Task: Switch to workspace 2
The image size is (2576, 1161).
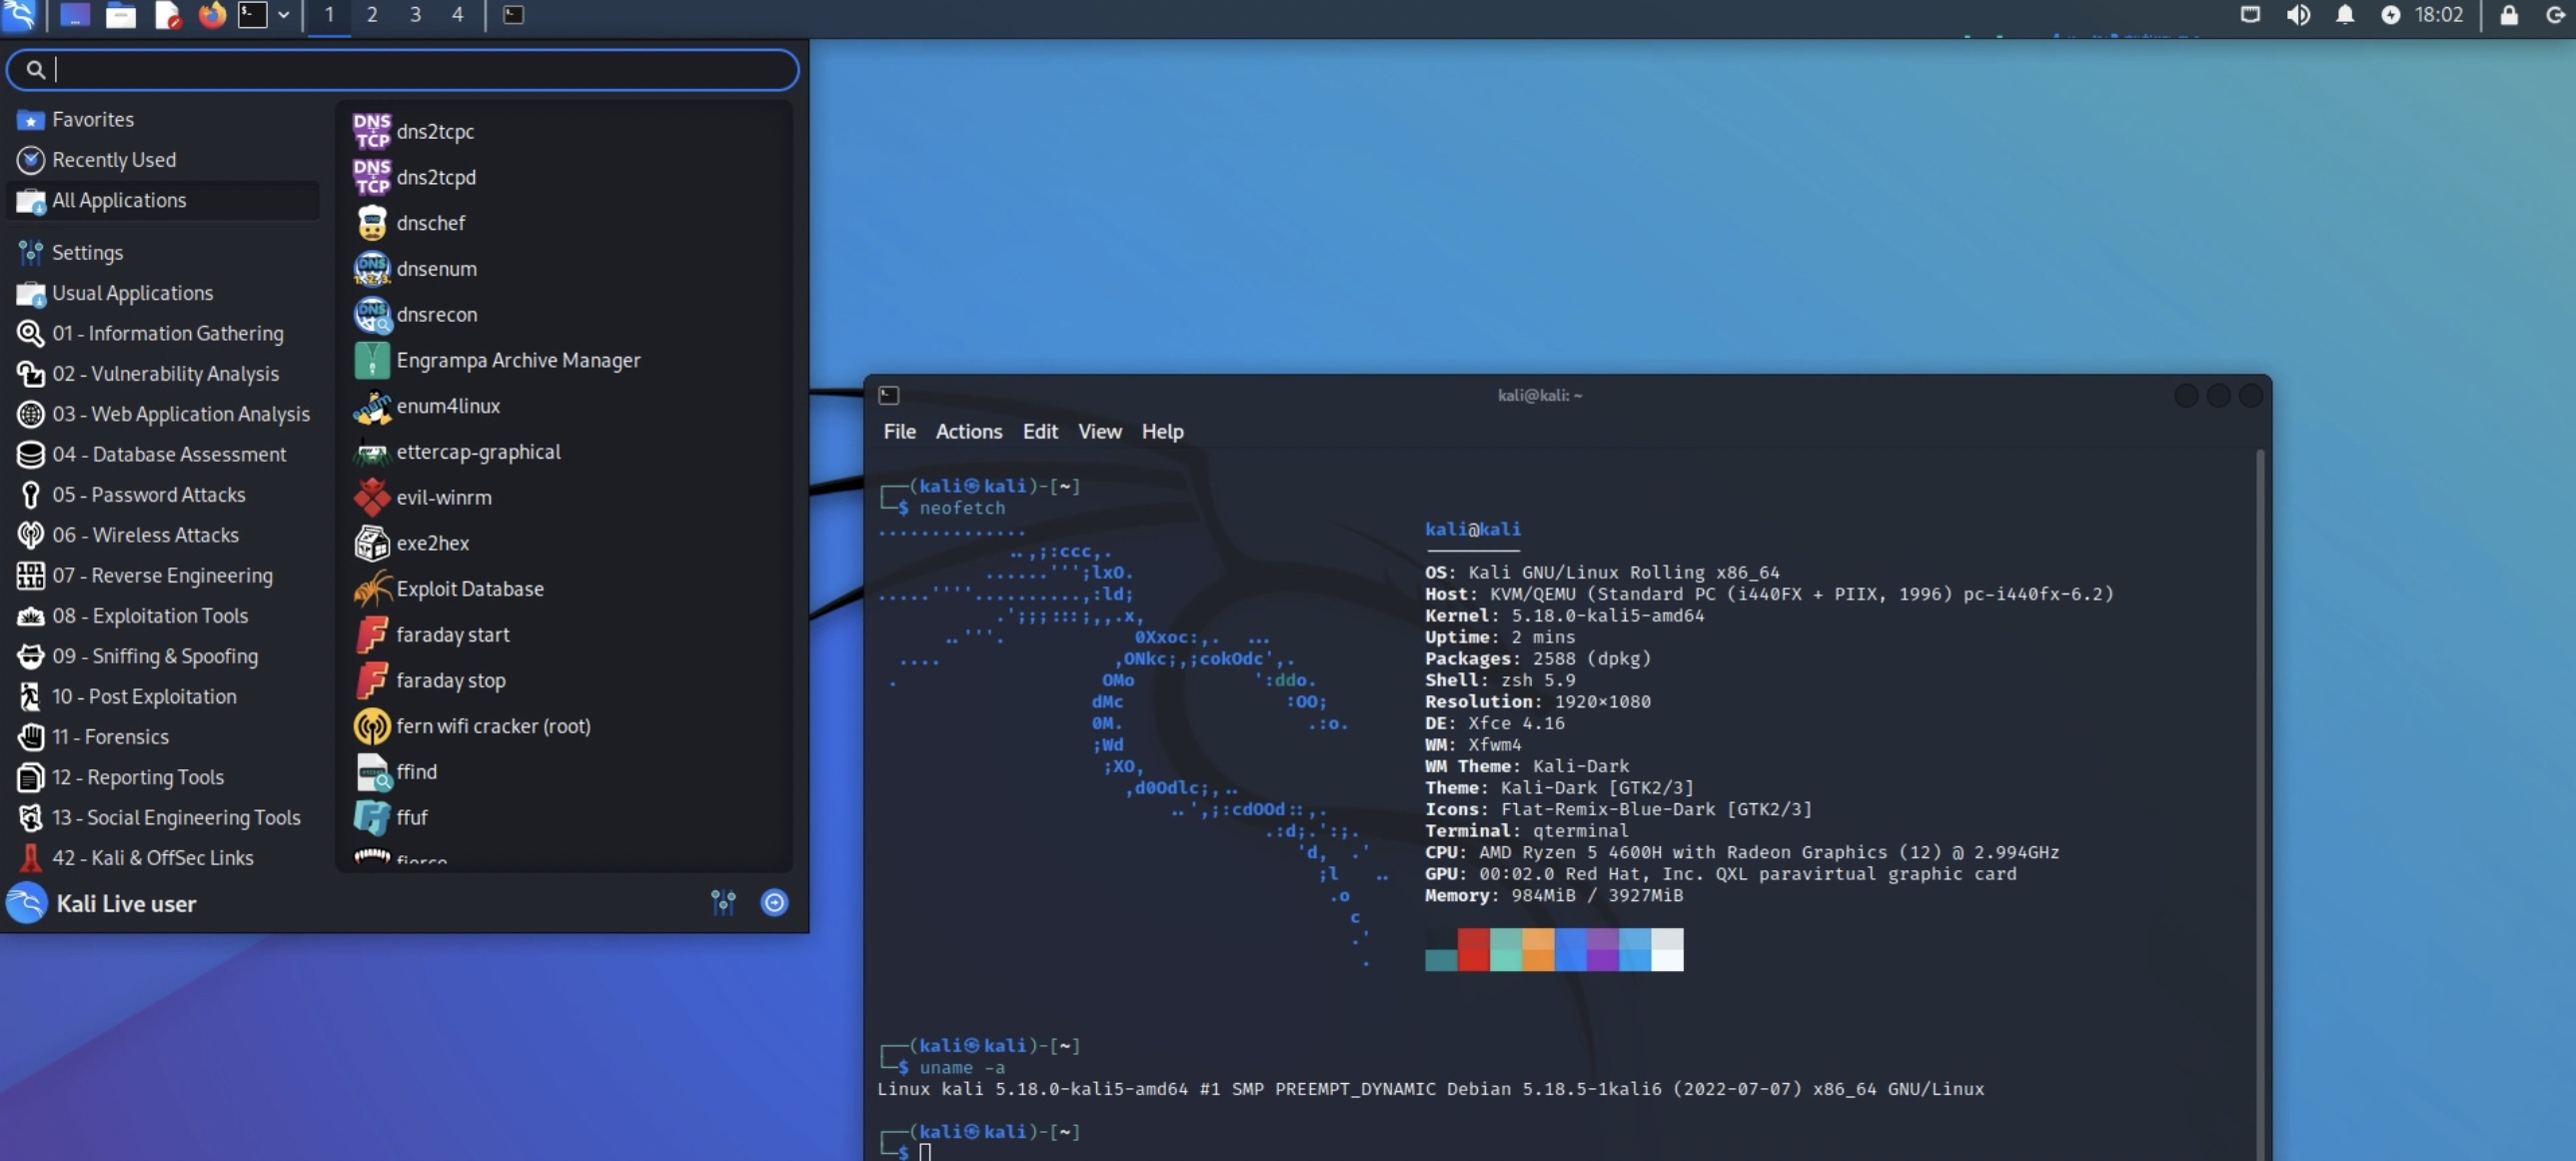Action: (x=372, y=15)
